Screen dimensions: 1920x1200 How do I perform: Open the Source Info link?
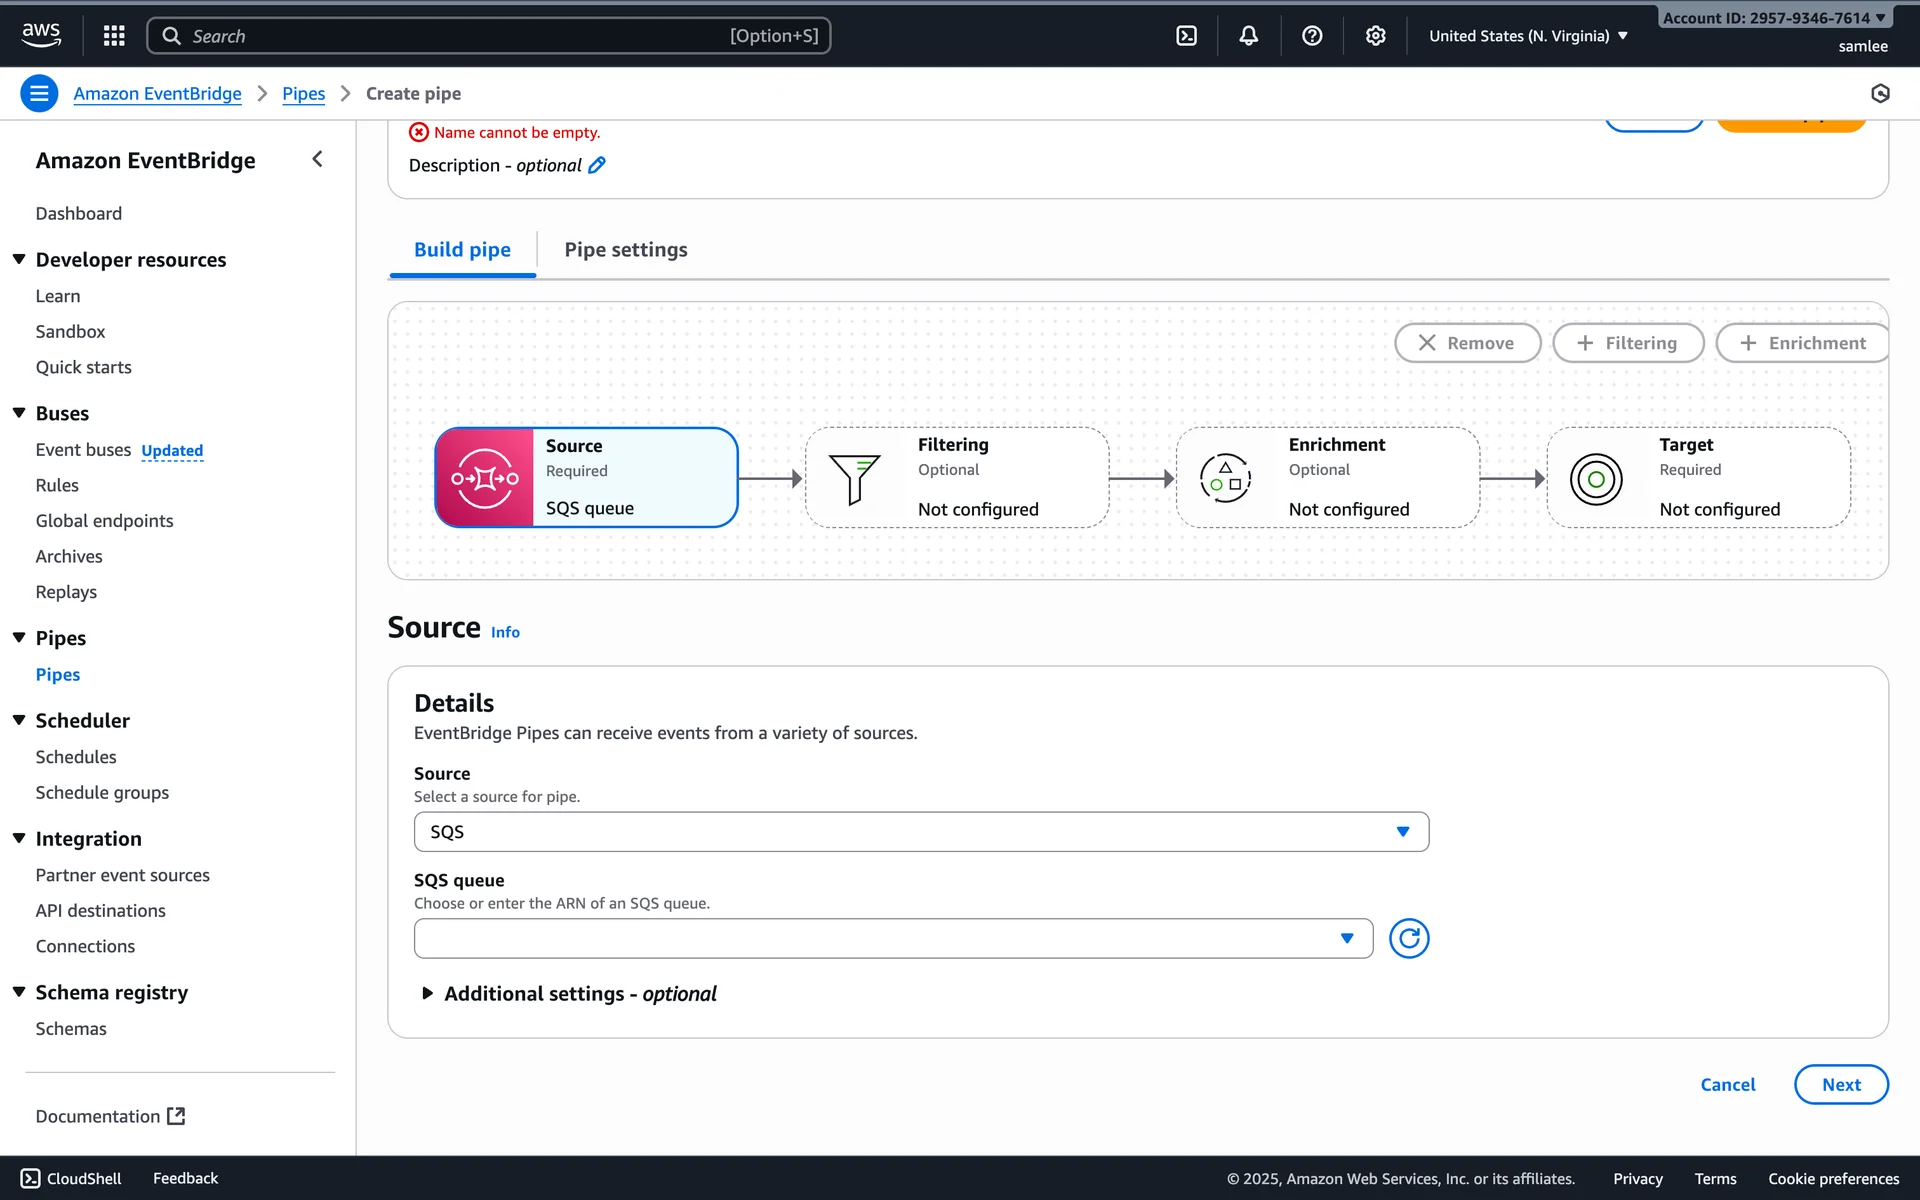point(505,632)
